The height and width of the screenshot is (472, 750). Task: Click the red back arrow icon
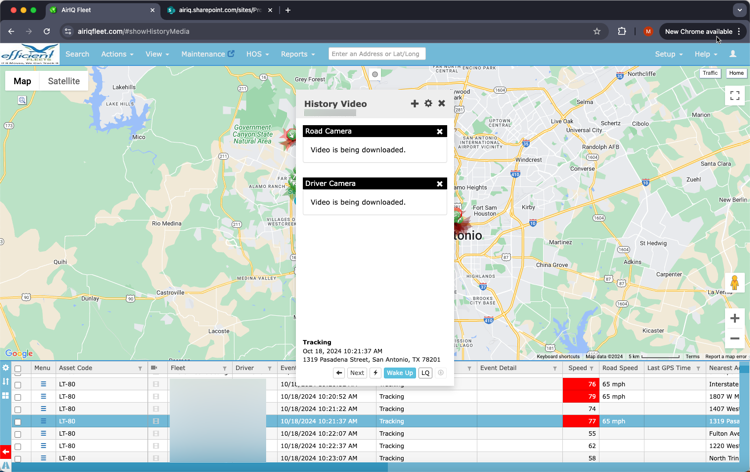pyautogui.click(x=5, y=451)
